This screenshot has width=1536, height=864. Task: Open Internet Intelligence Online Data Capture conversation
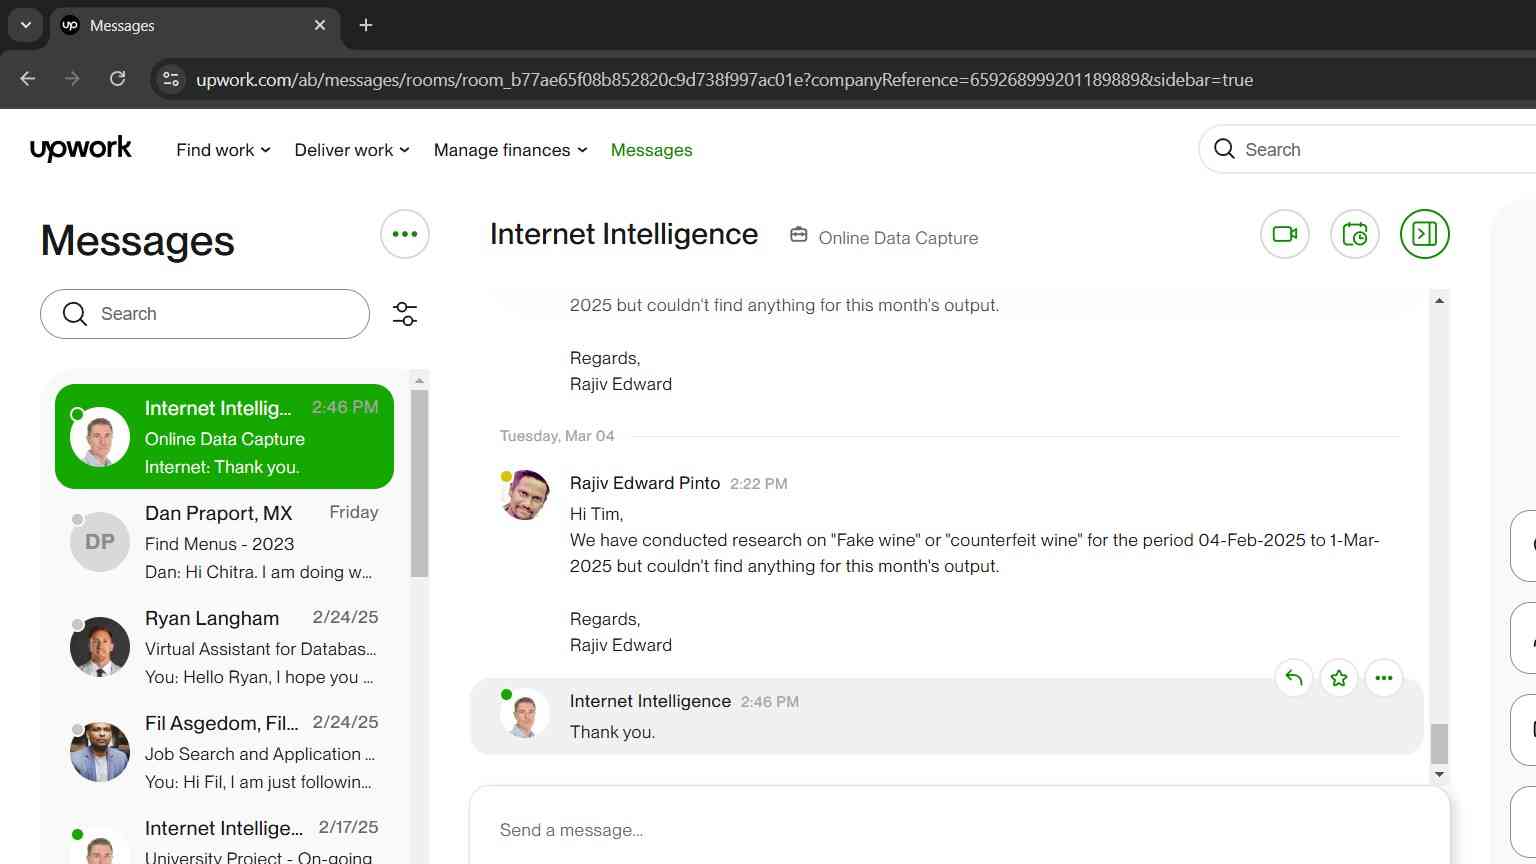click(x=224, y=437)
